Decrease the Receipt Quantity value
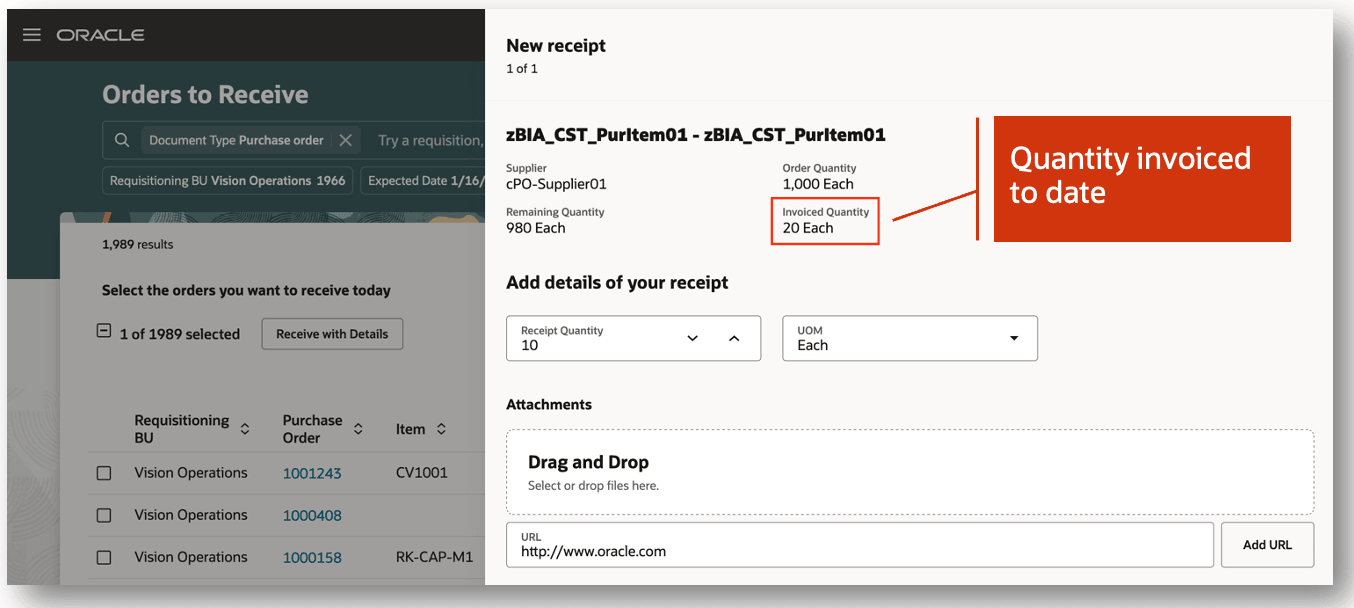Screen dimensions: 1354x608 (x=692, y=338)
